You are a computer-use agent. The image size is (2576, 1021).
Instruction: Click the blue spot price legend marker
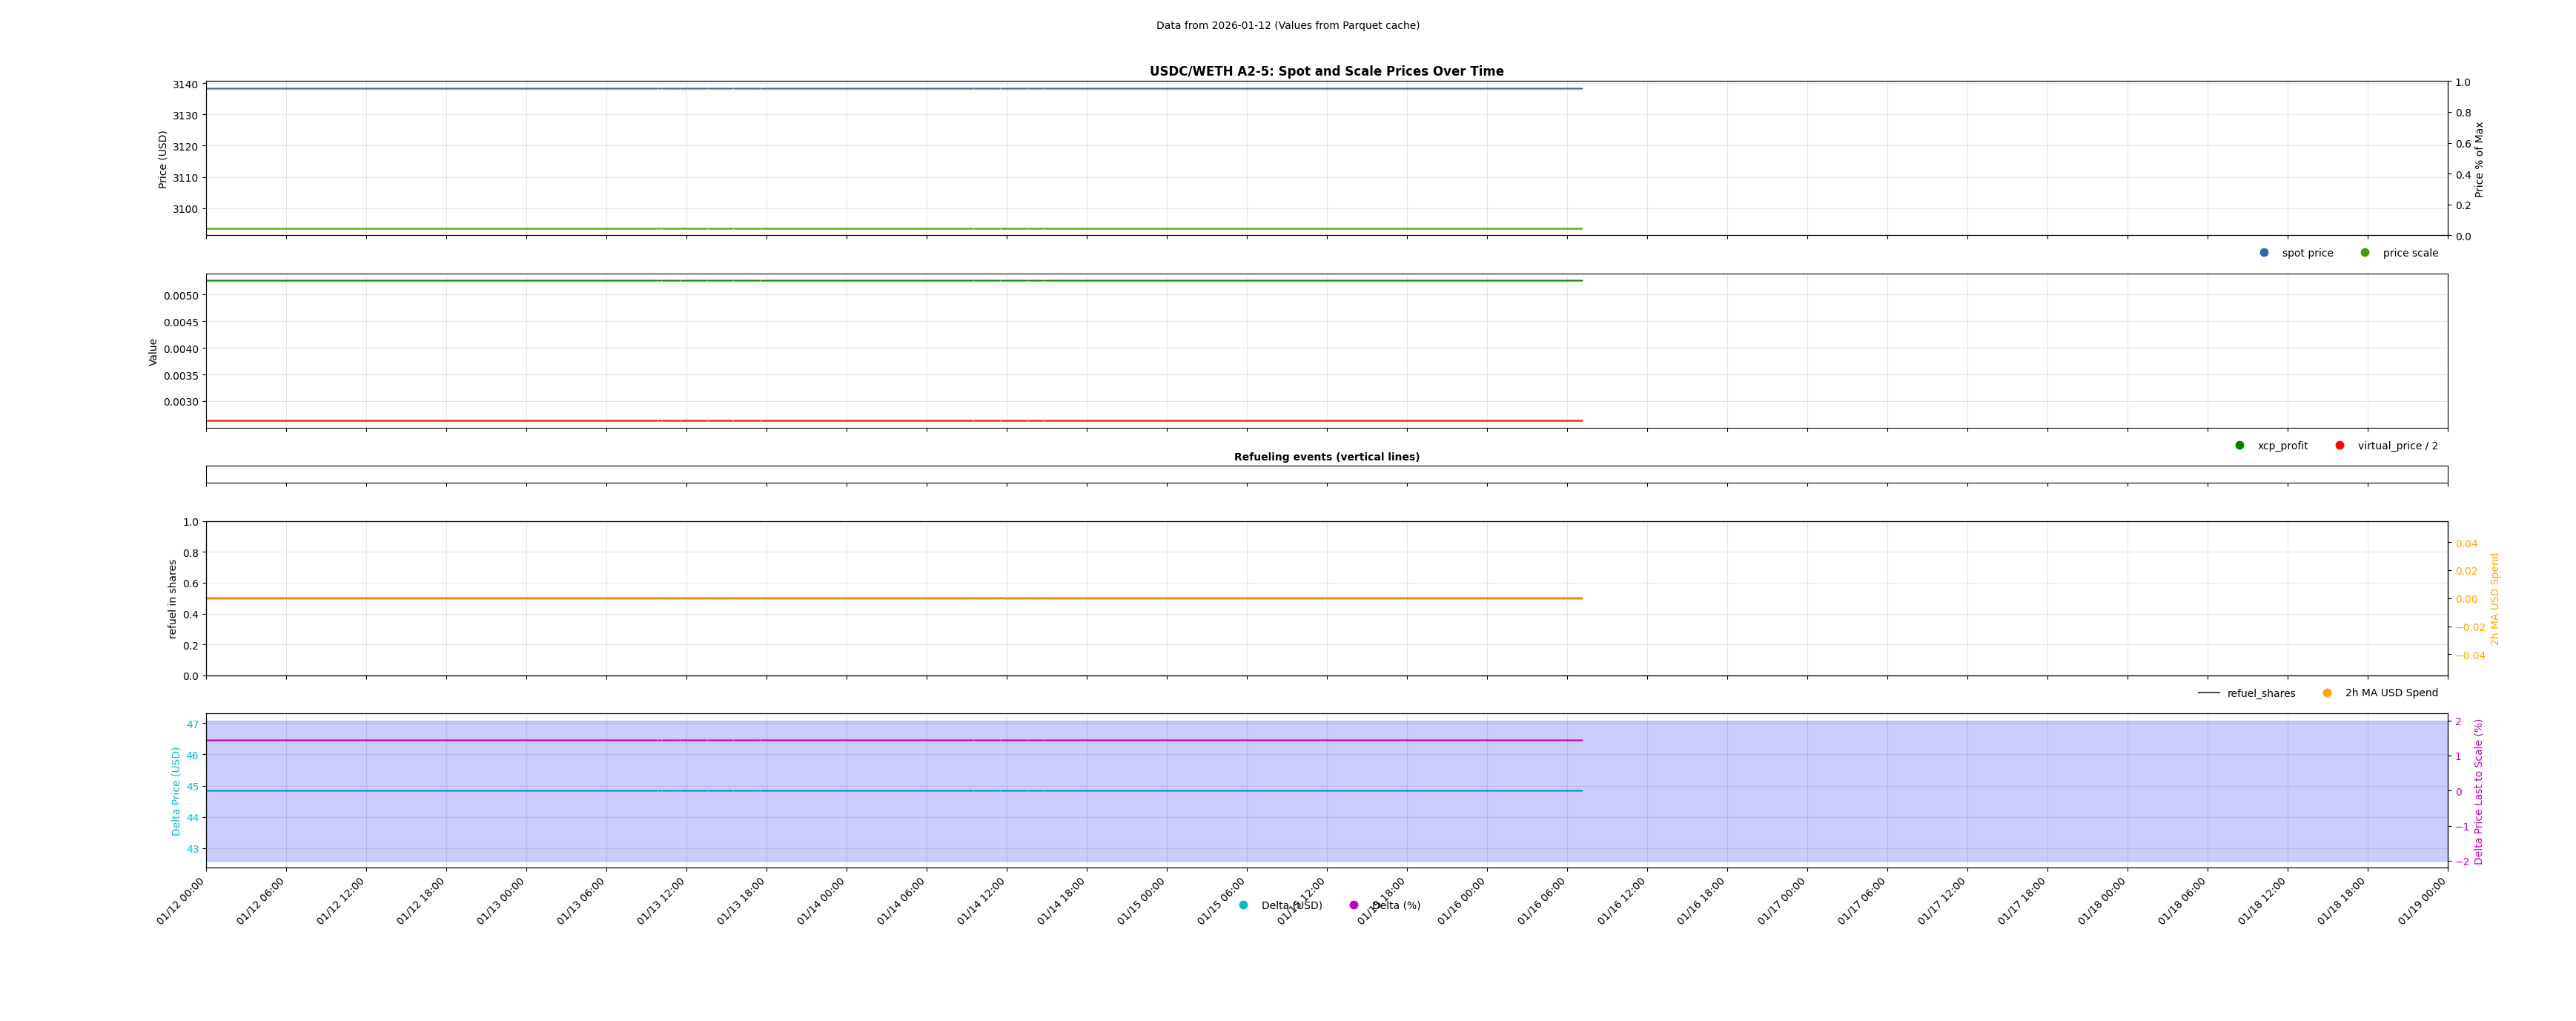coord(2264,253)
